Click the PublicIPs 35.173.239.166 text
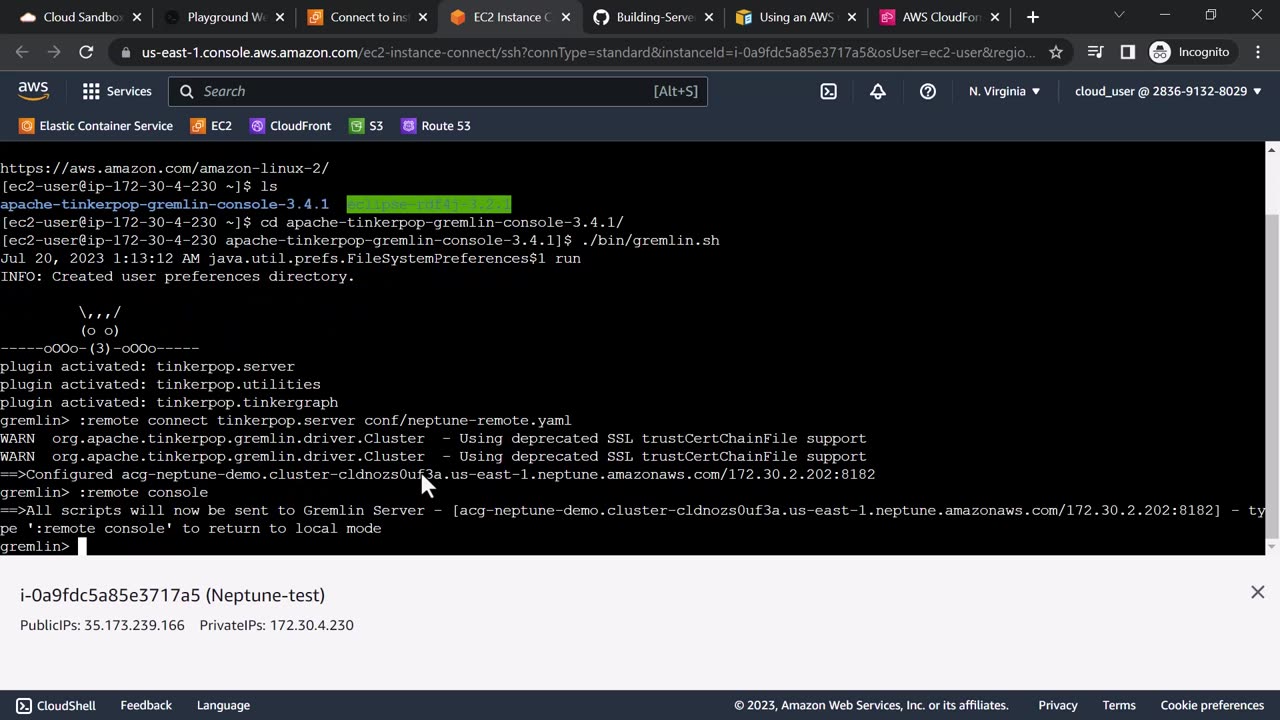 (x=102, y=625)
